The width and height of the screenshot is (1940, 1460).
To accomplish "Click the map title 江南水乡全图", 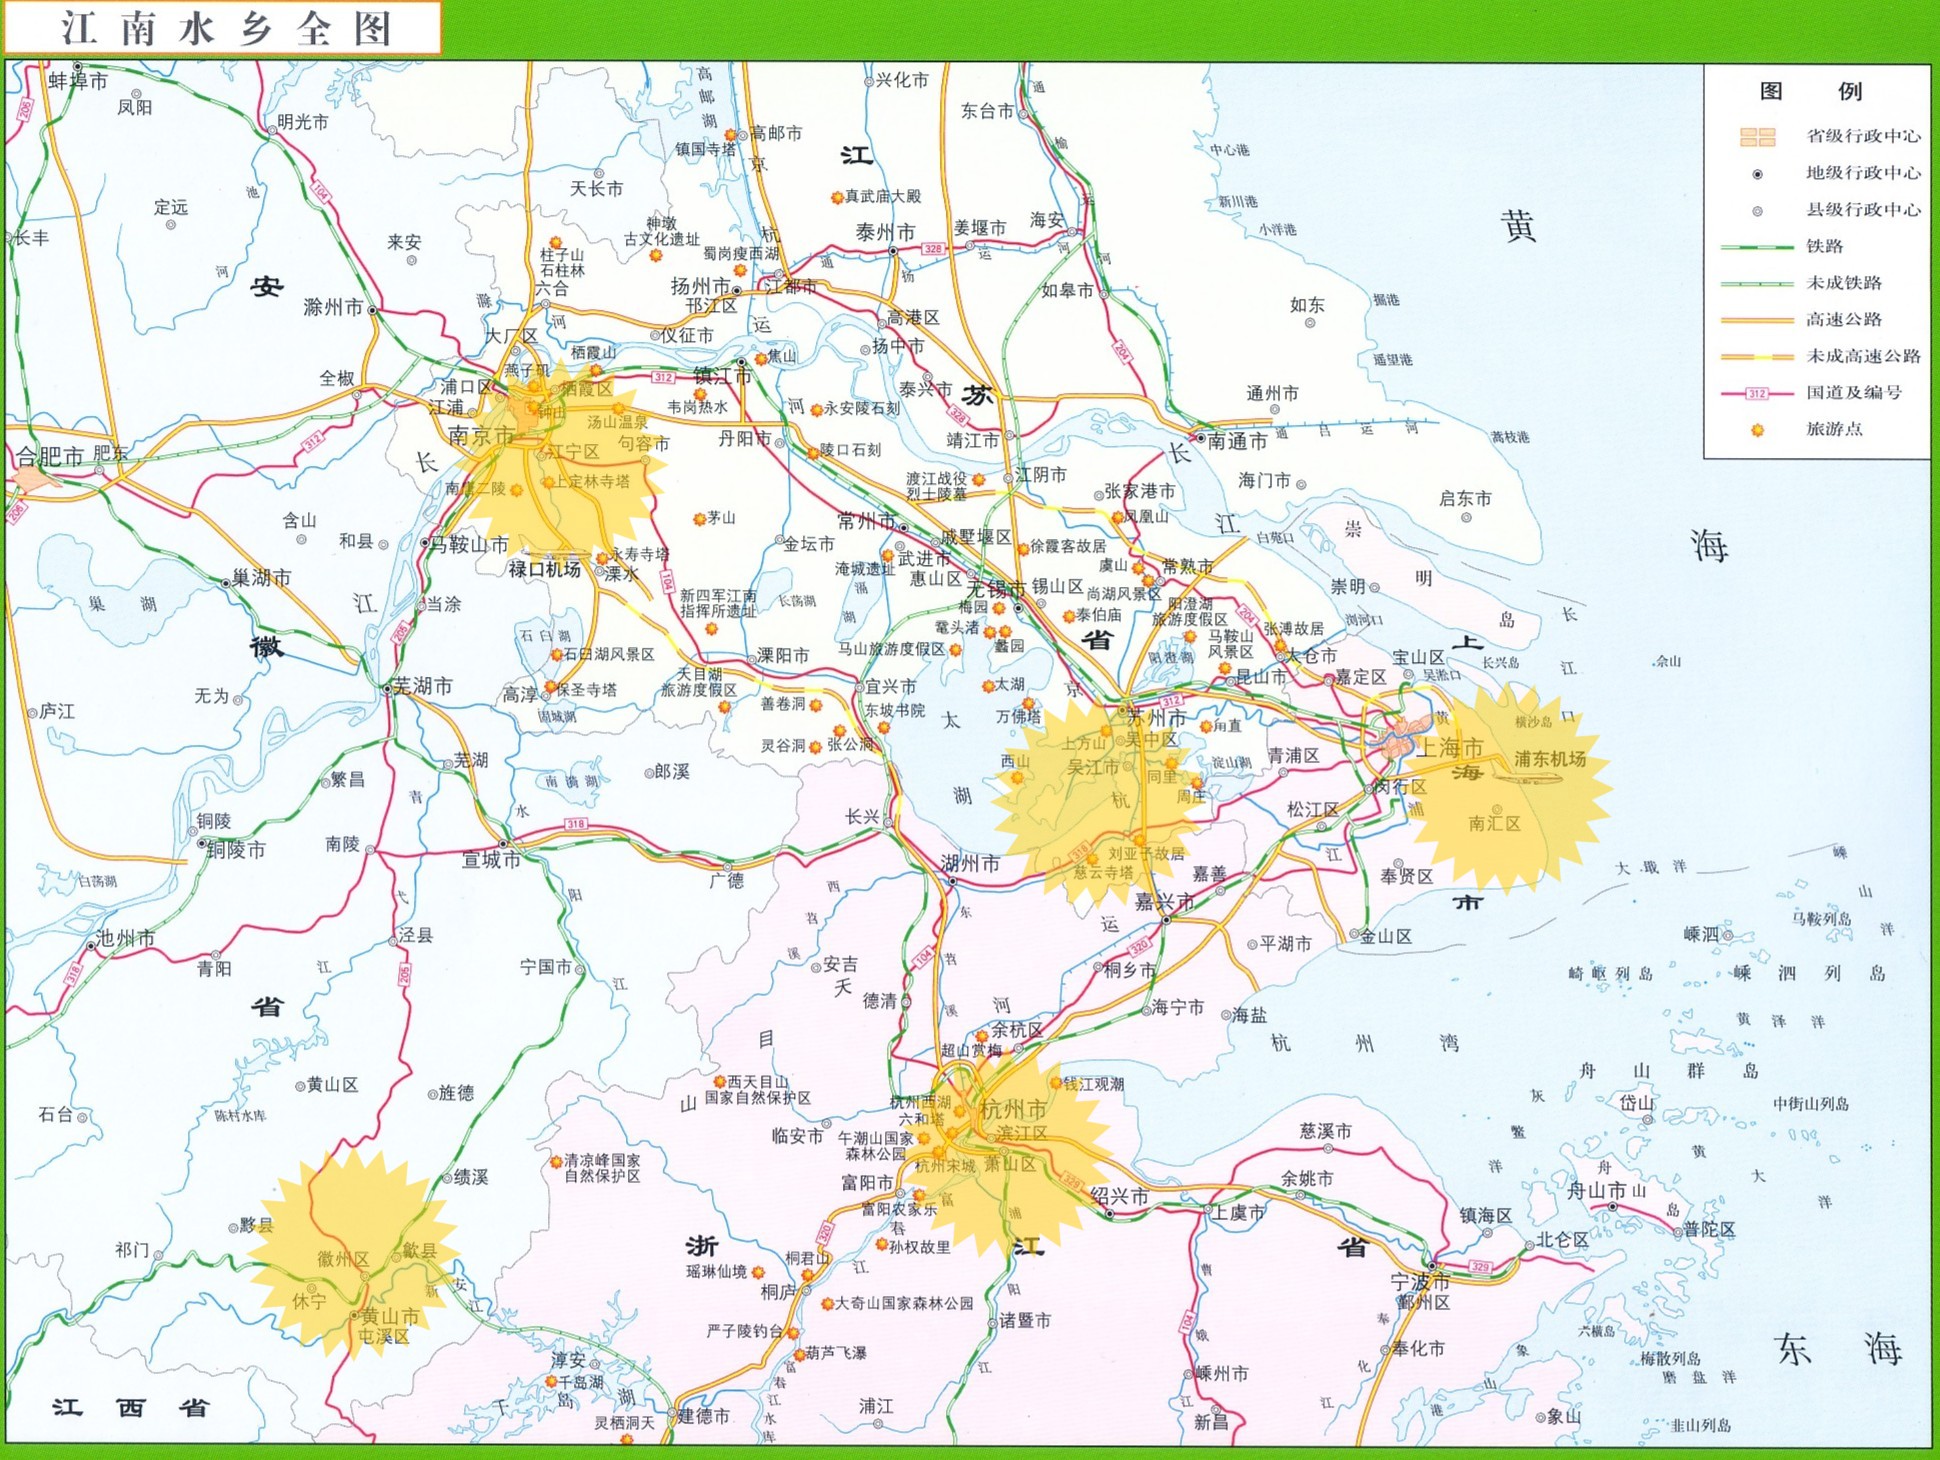I will coord(227,28).
